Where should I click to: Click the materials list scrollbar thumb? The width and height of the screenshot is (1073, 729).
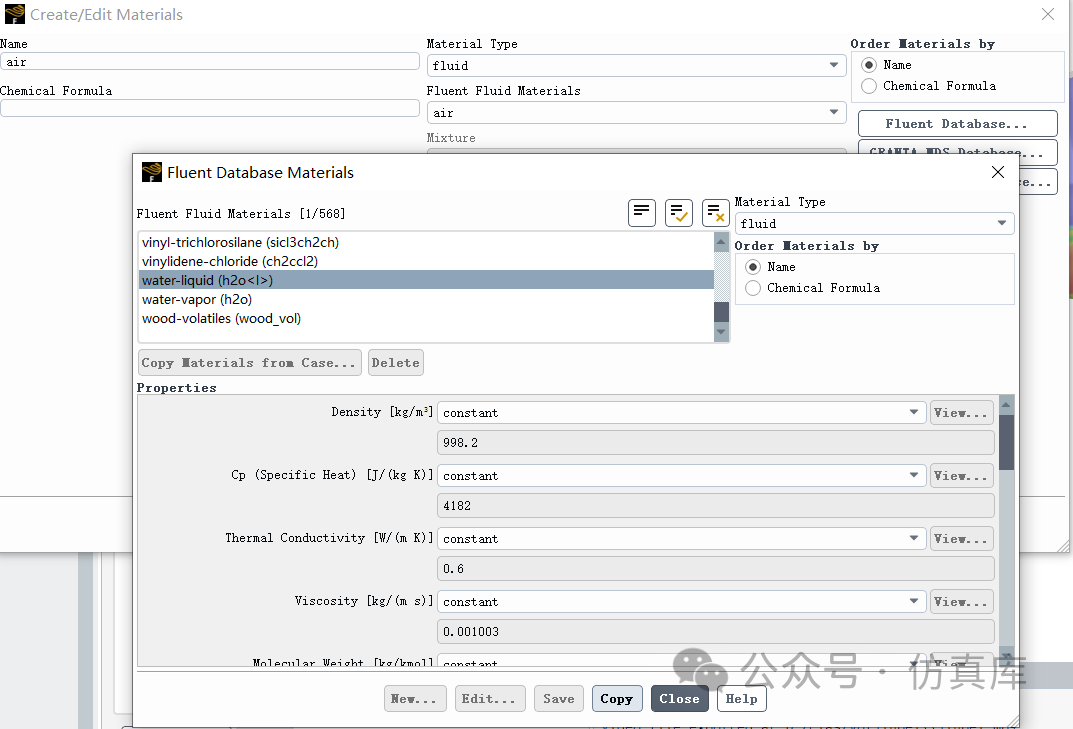(721, 311)
